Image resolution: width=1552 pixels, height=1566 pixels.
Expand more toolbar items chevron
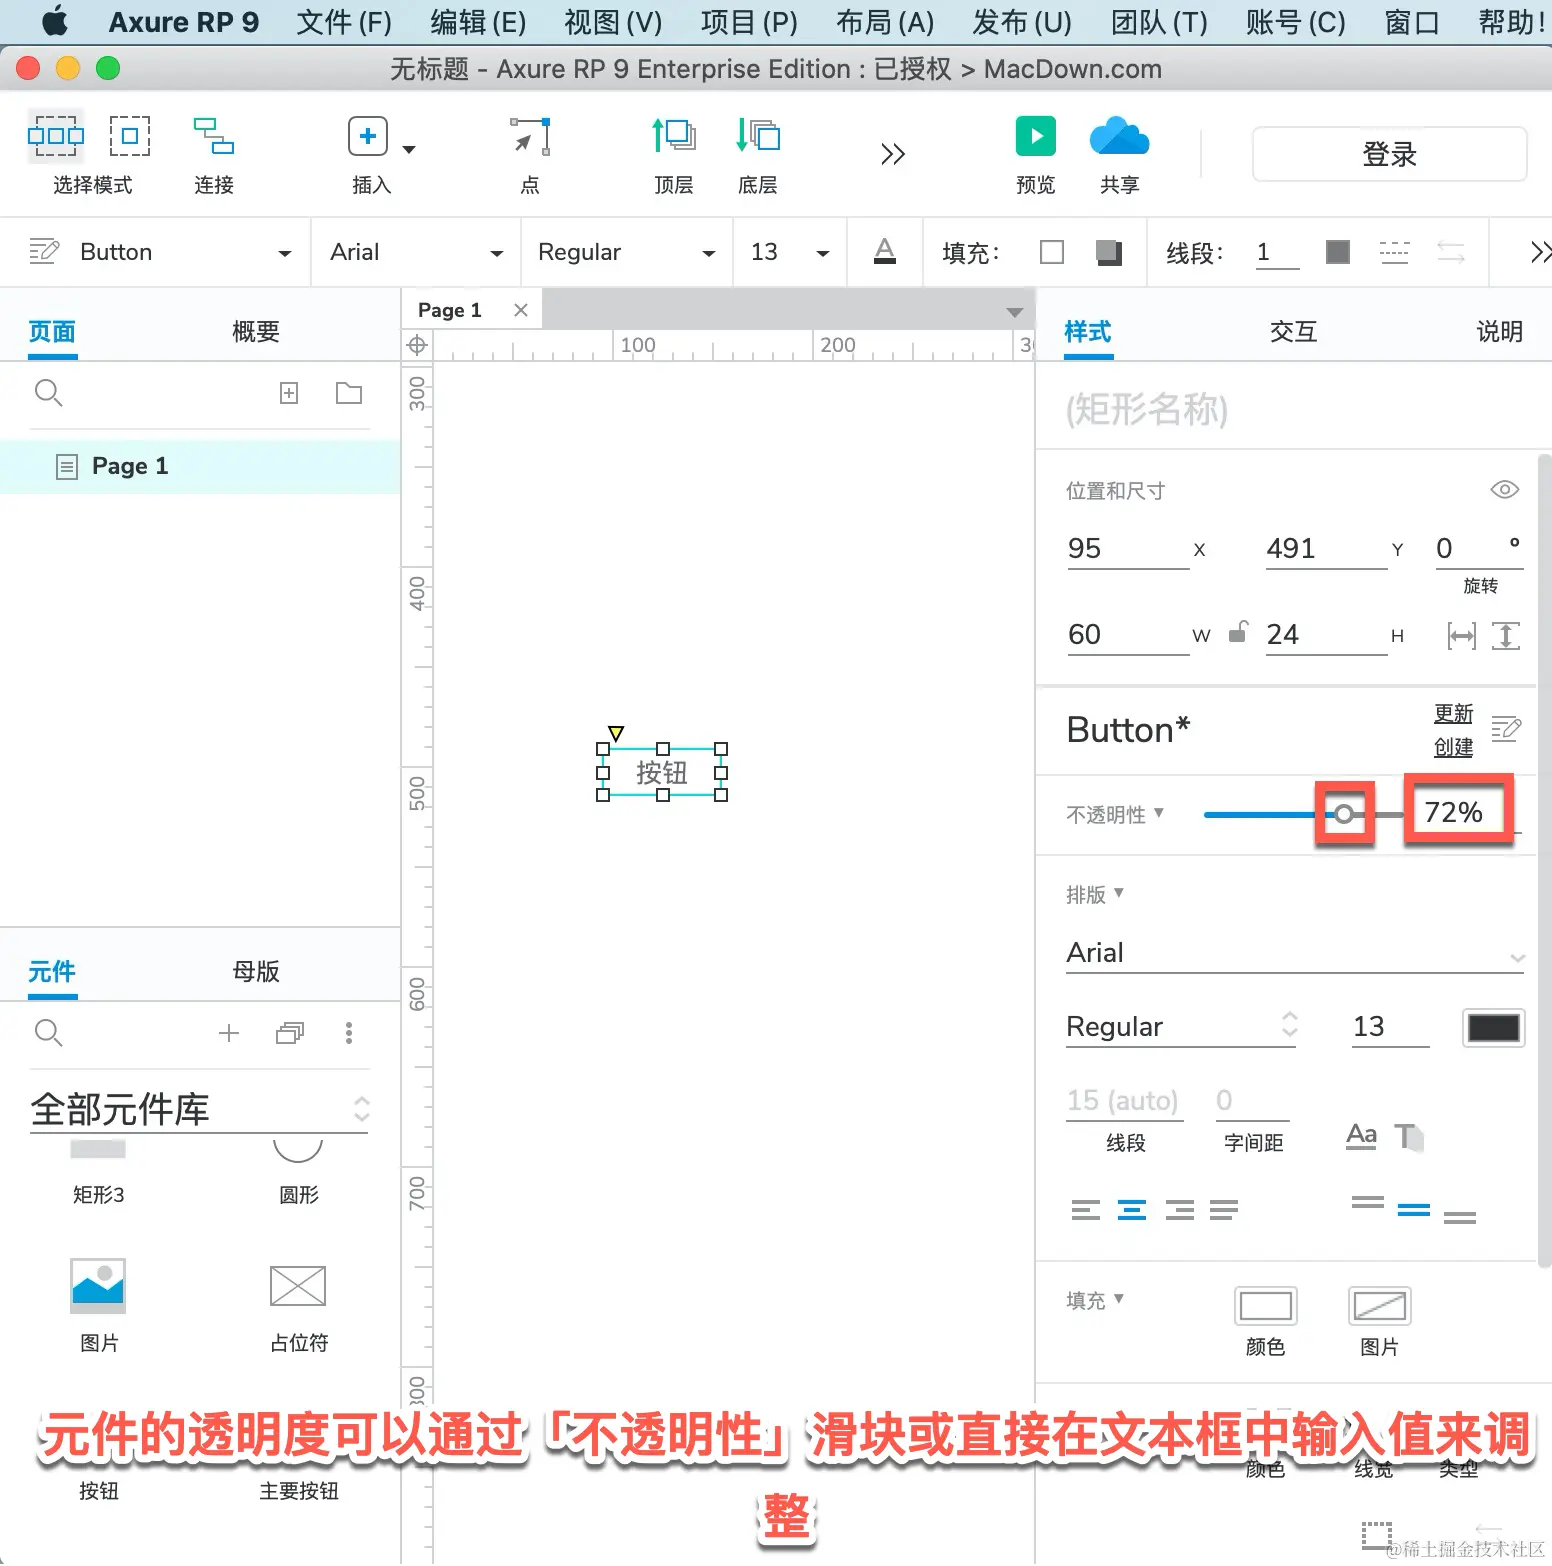click(892, 154)
